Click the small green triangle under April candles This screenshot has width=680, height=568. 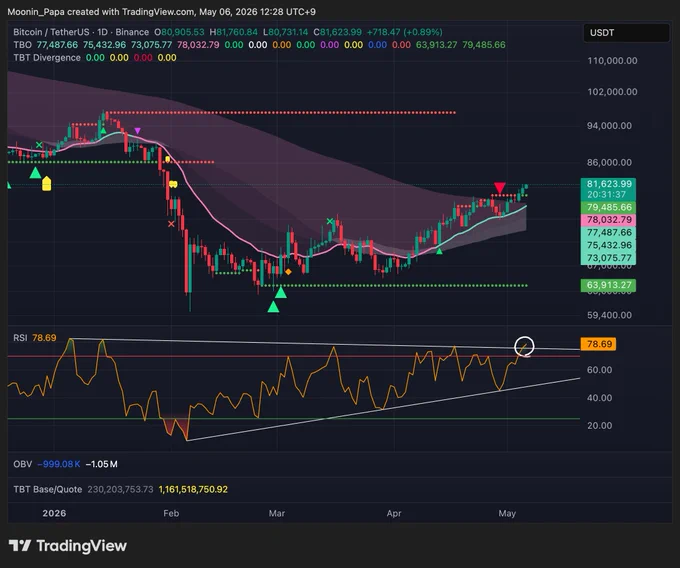(439, 251)
